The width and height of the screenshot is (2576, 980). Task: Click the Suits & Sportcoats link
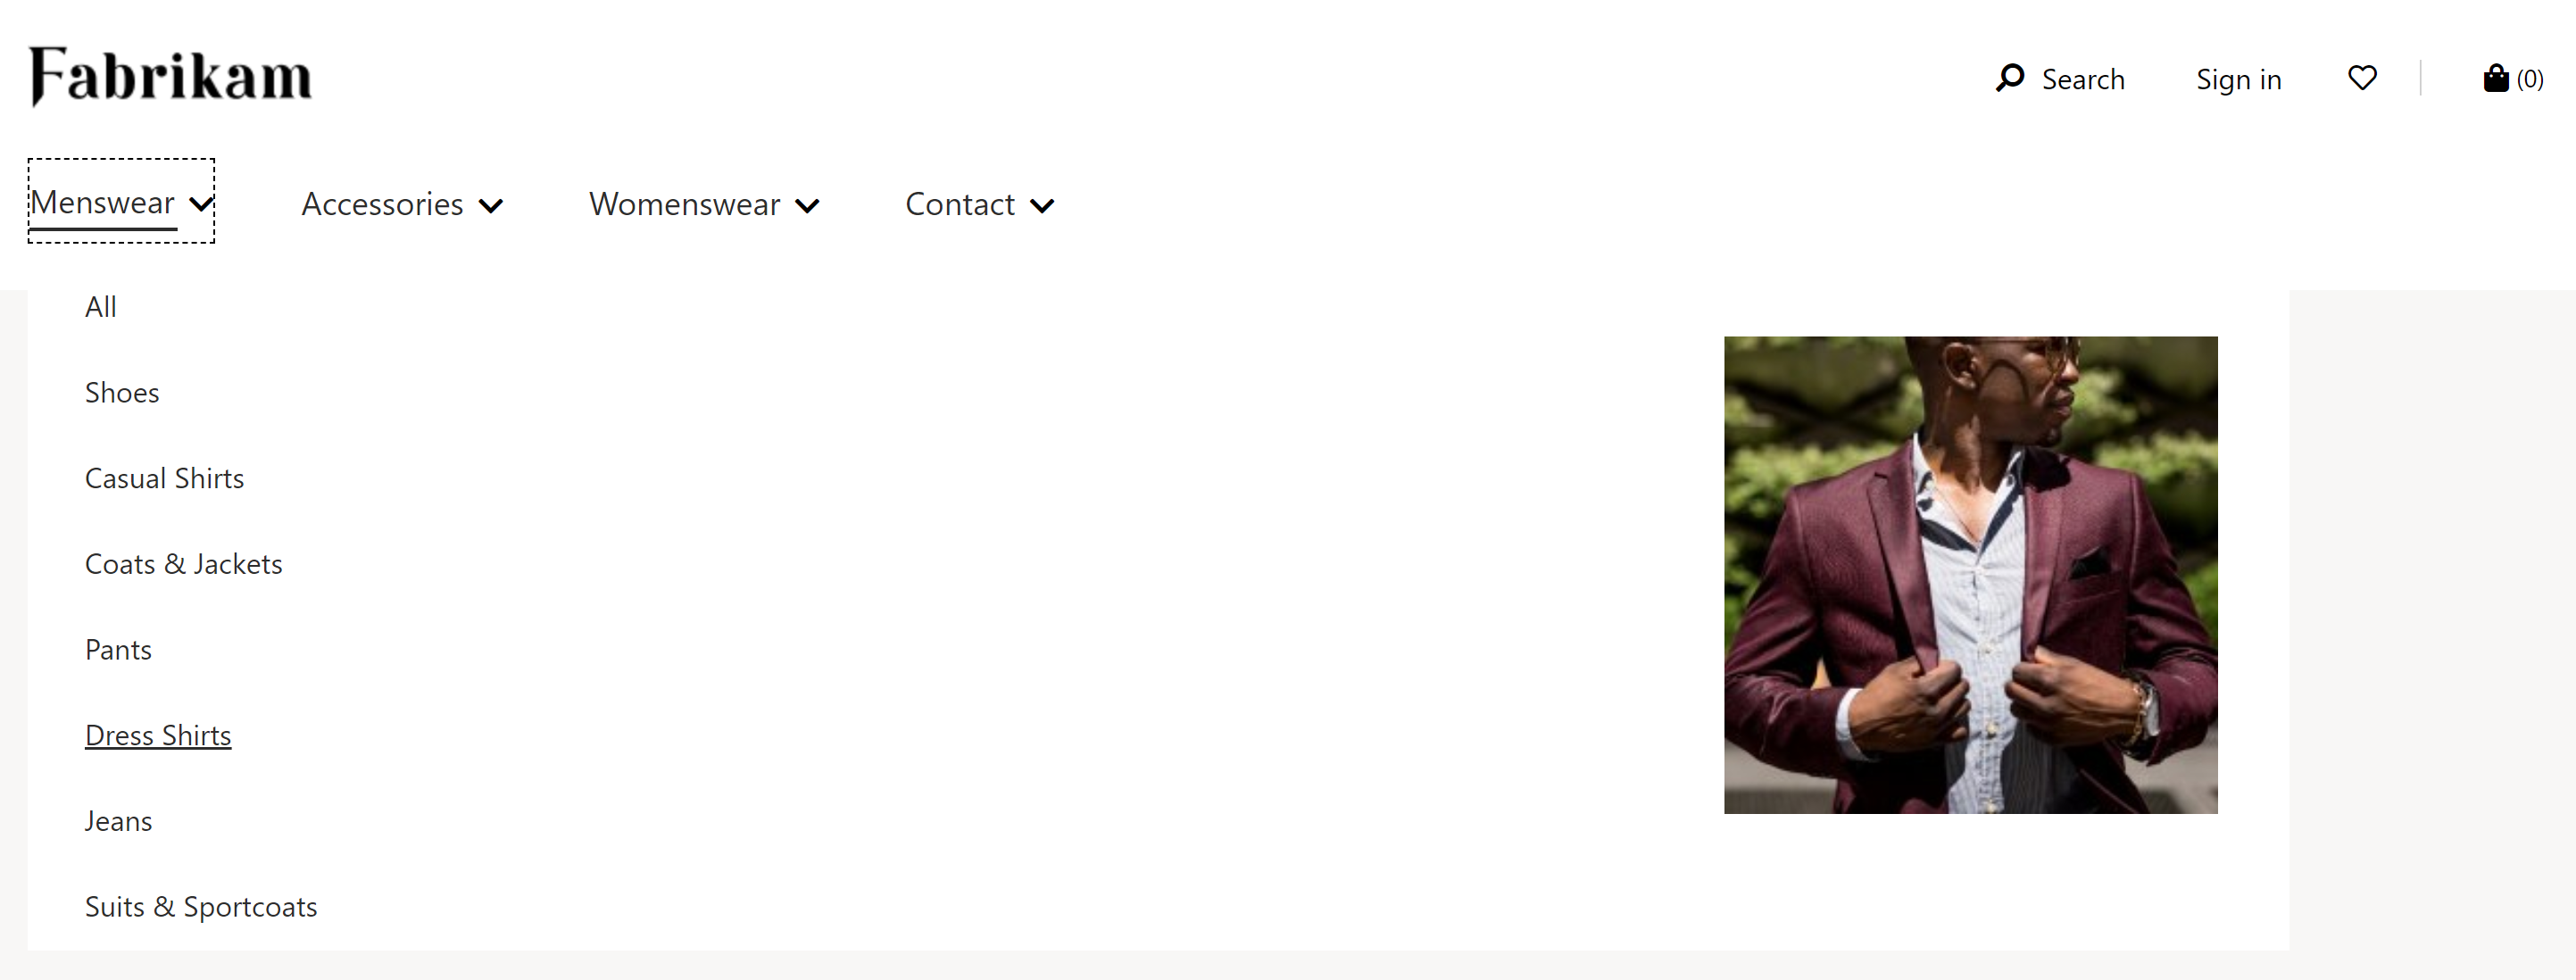tap(201, 906)
